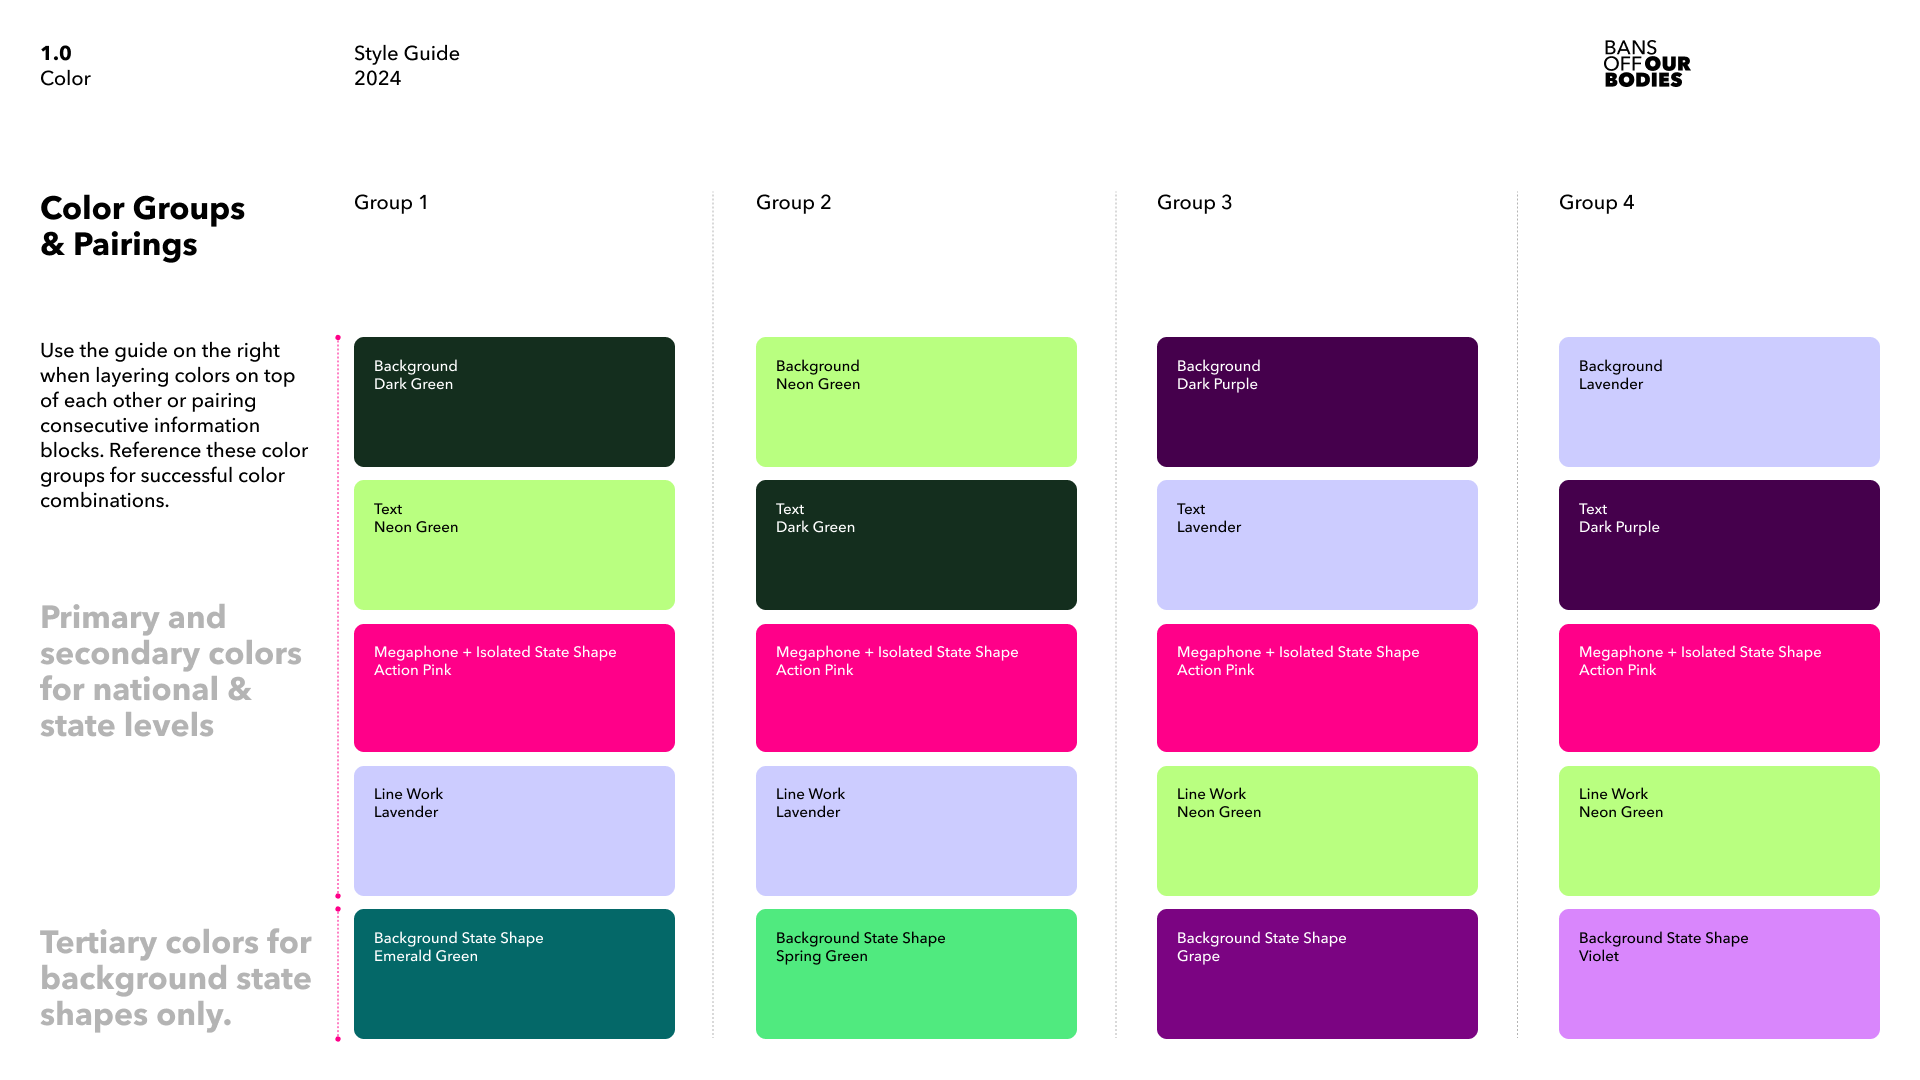Image resolution: width=1920 pixels, height=1080 pixels.
Task: Select the Emerald Green state shape swatch
Action: pyautogui.click(x=514, y=974)
